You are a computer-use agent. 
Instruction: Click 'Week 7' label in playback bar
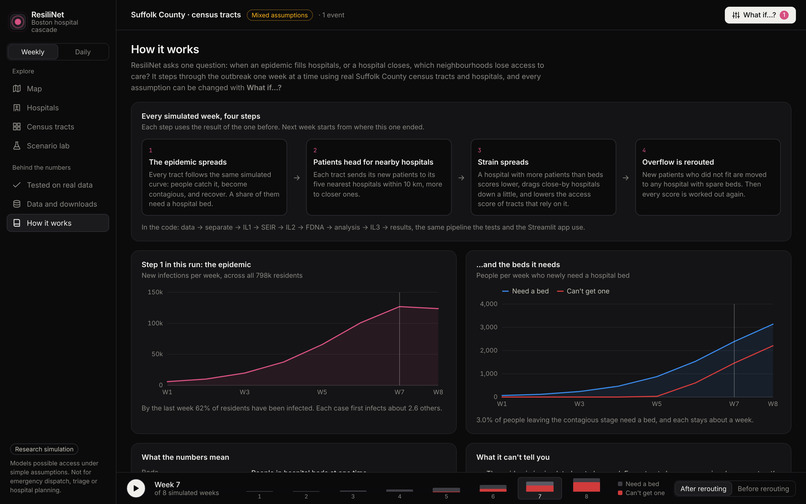(x=167, y=484)
